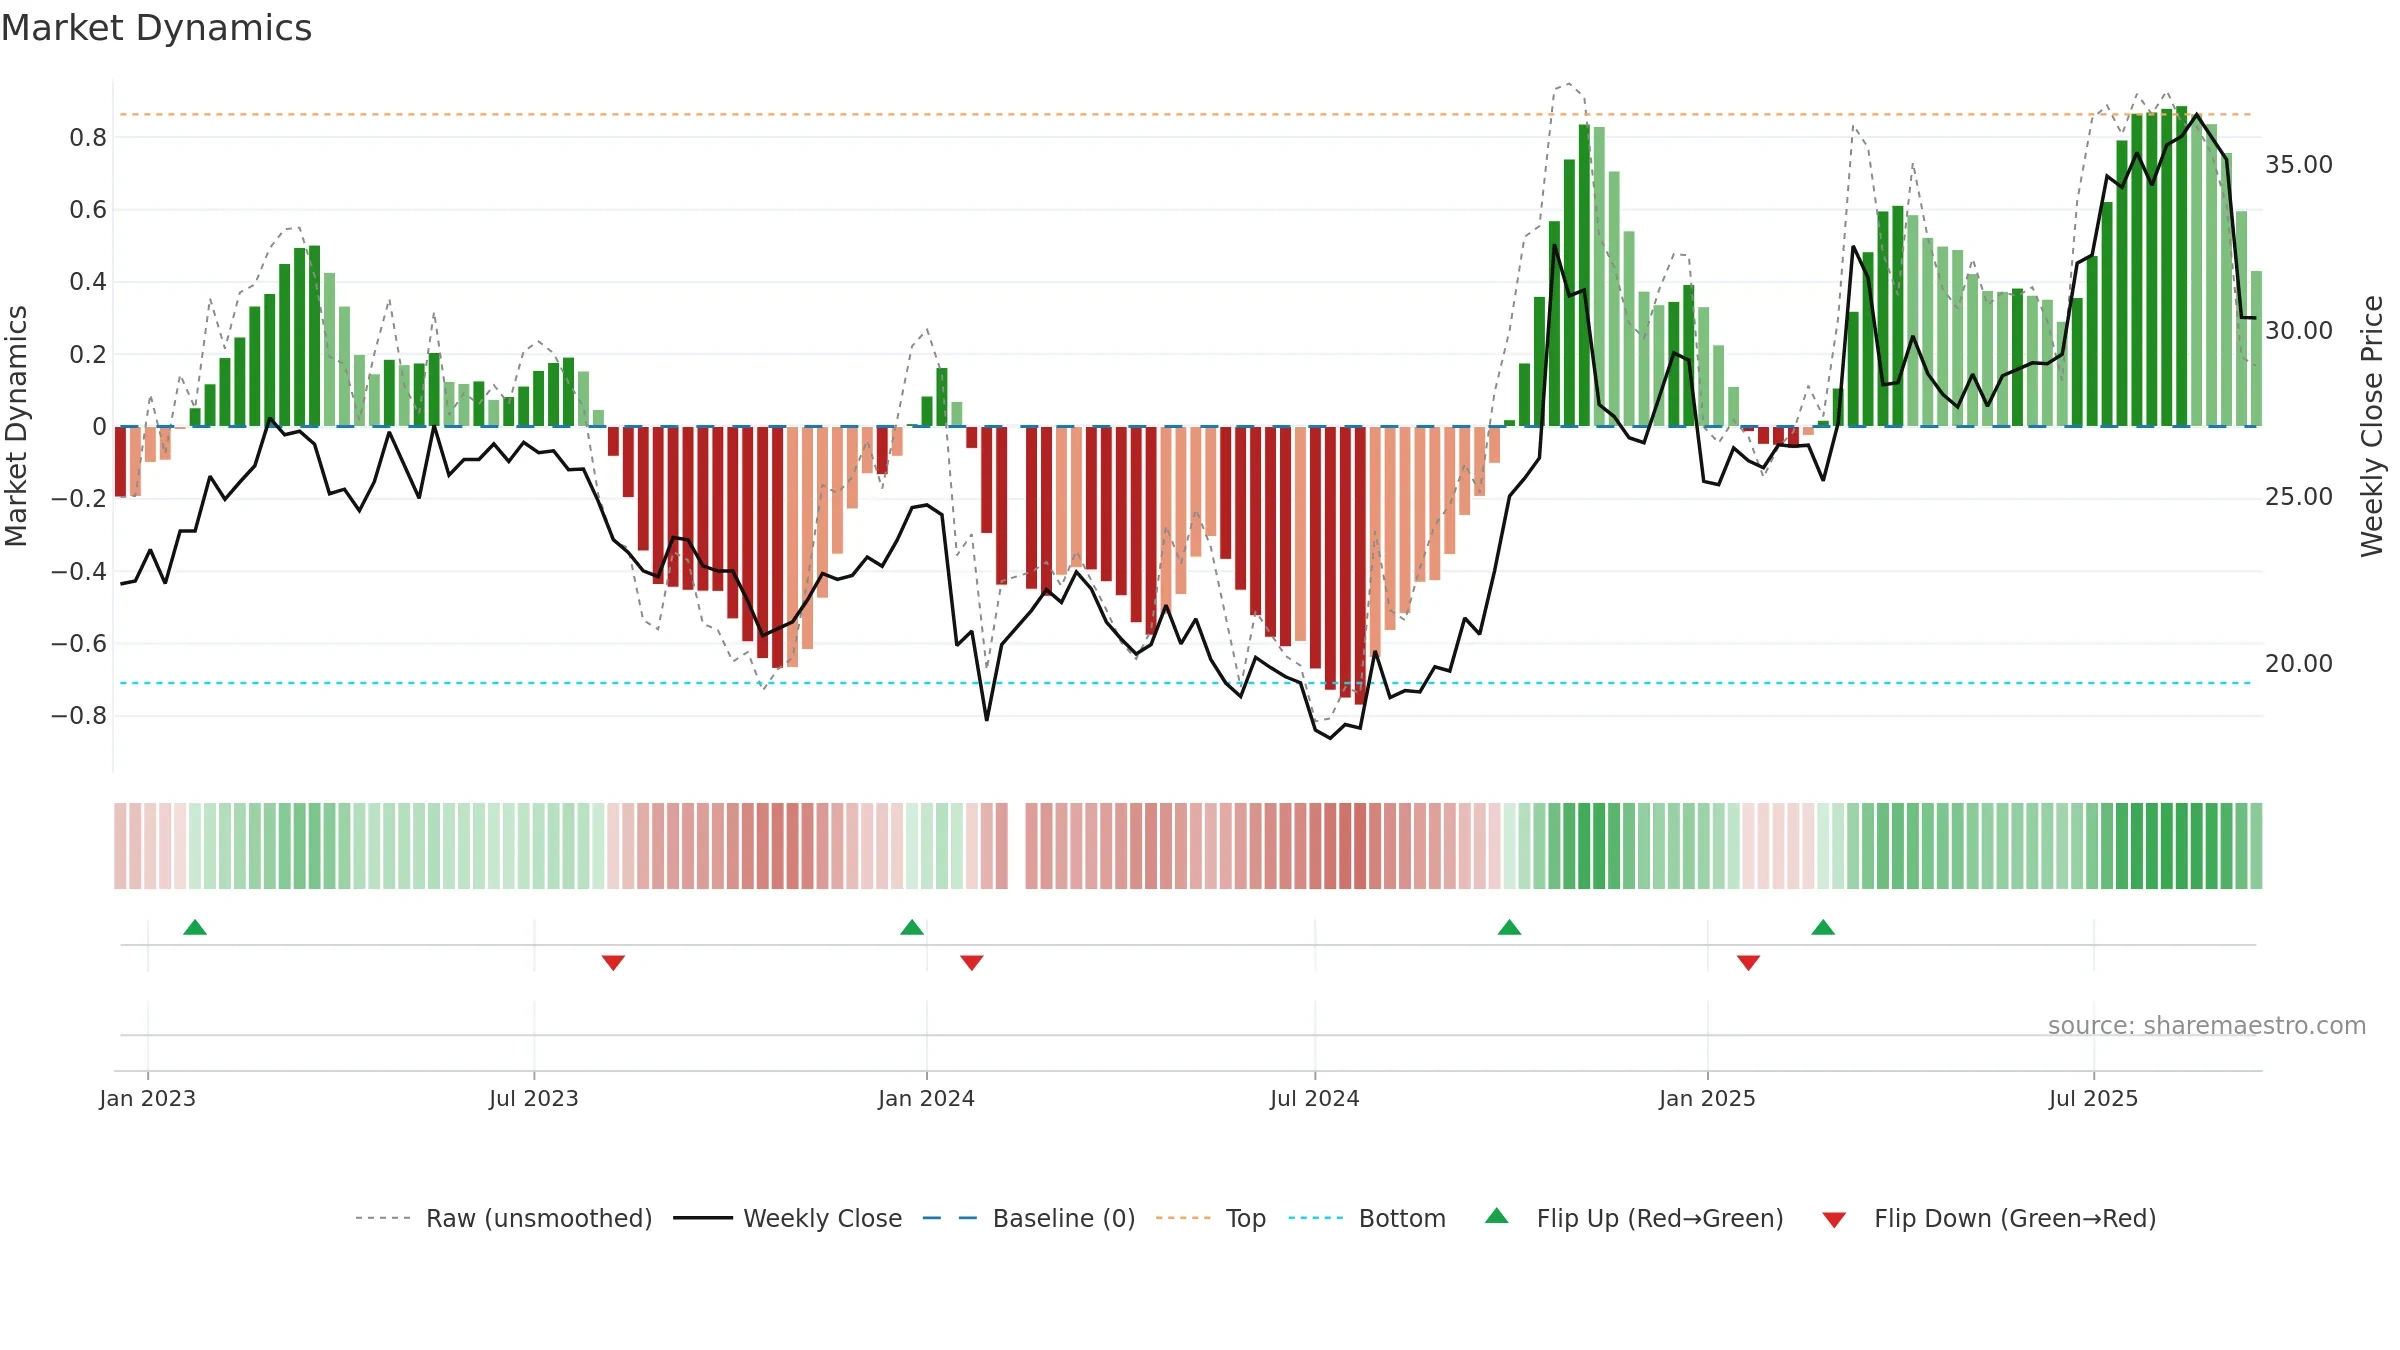Click the Weekly Close Price axis title
This screenshot has width=2400, height=1350.
click(x=2372, y=426)
